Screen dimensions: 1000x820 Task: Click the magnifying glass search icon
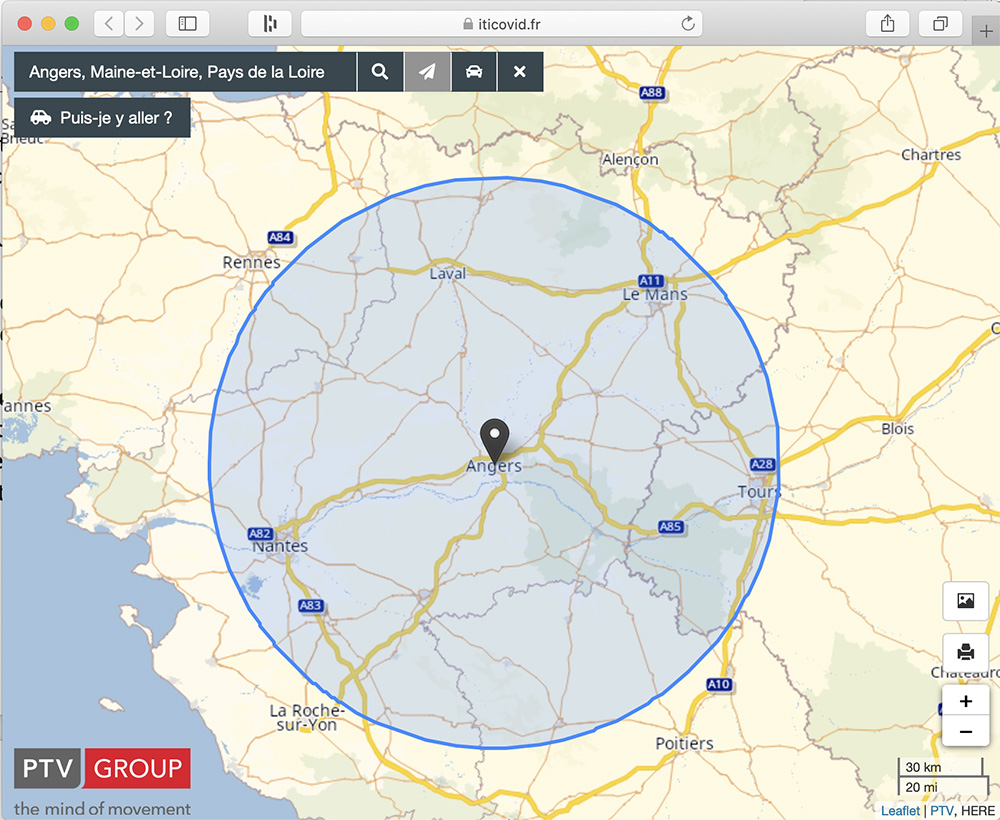[x=380, y=72]
